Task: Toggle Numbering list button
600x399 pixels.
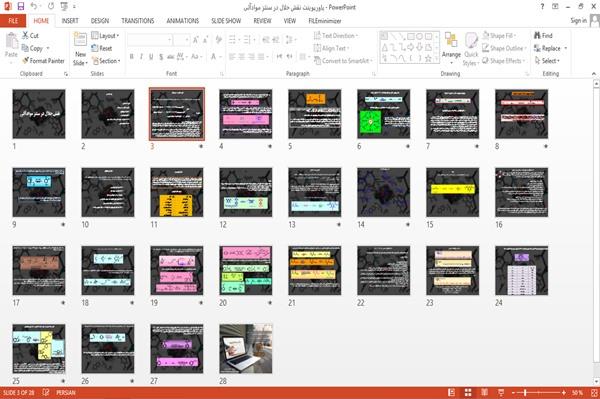Action: (x=247, y=39)
